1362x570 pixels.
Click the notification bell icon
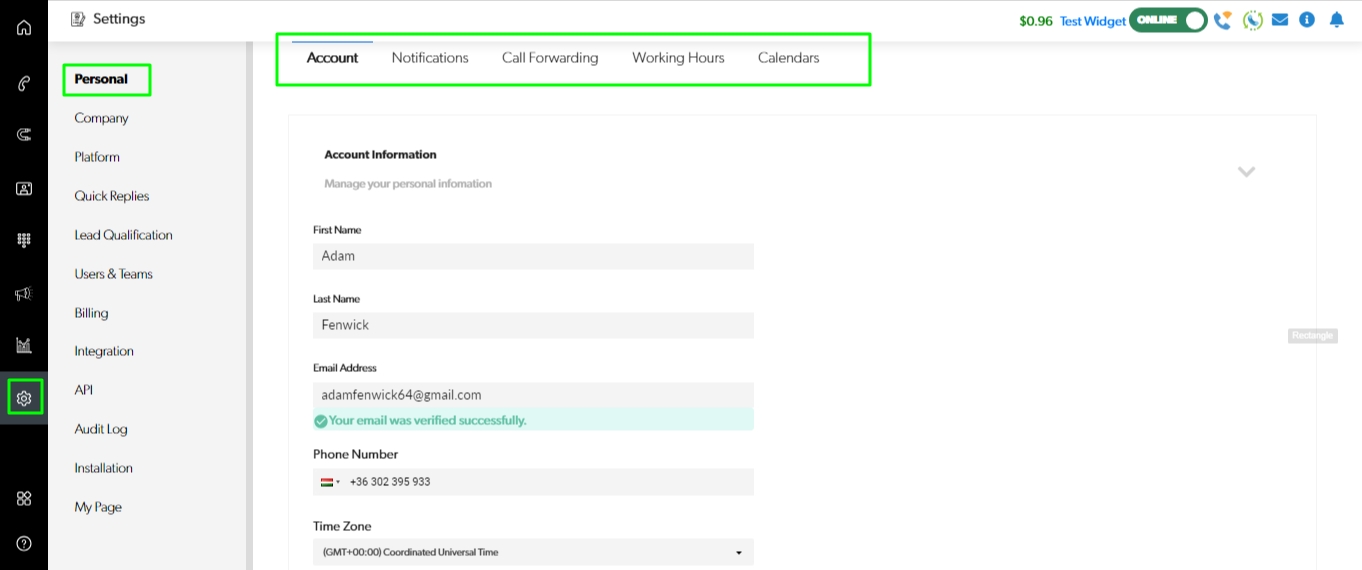[1337, 20]
